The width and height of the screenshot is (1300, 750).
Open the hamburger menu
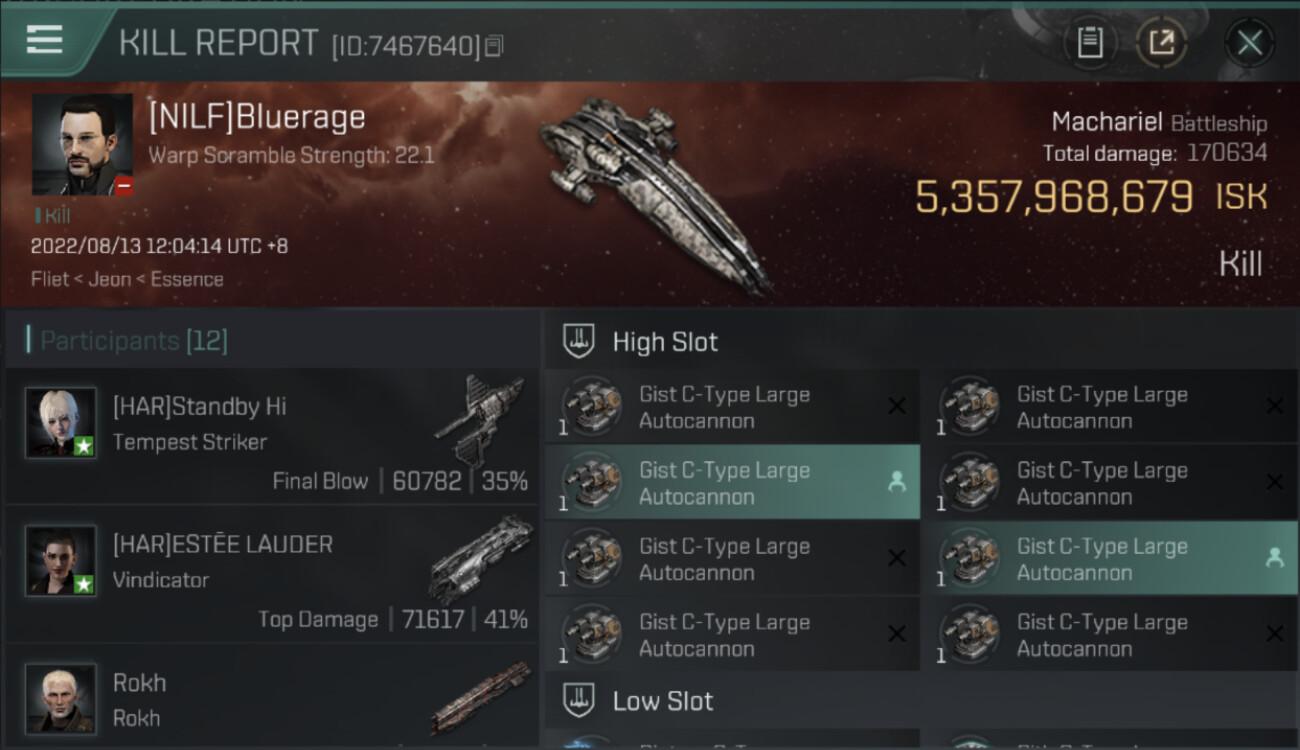click(x=45, y=40)
